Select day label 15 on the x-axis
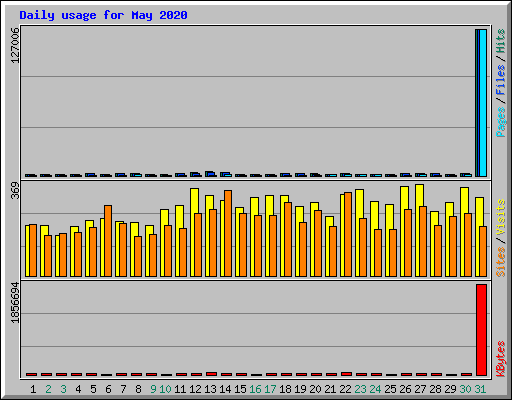Viewport: 512px width, 400px height. click(x=240, y=389)
